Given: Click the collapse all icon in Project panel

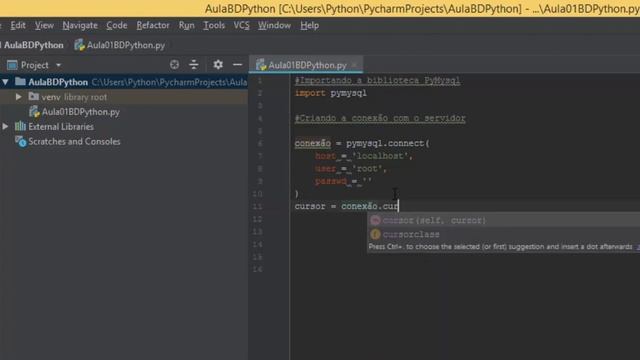Looking at the screenshot, I should point(194,64).
